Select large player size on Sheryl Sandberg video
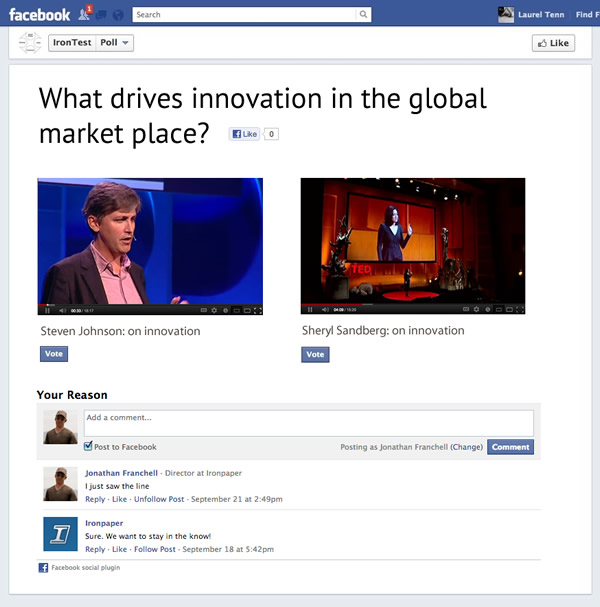The height and width of the screenshot is (607, 600). (509, 309)
